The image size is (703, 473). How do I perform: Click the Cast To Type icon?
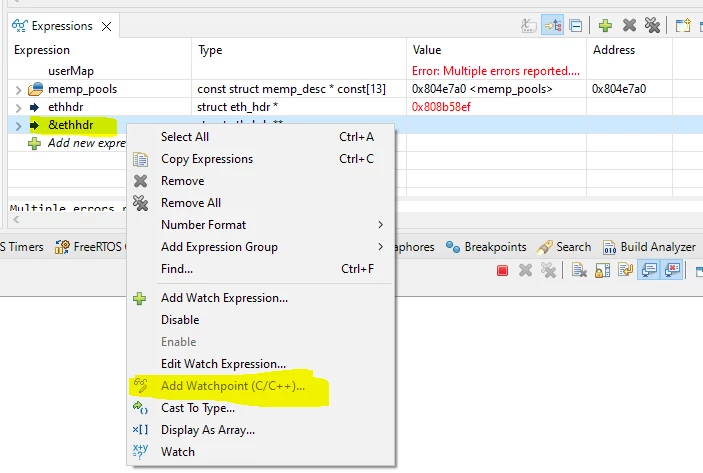point(140,408)
